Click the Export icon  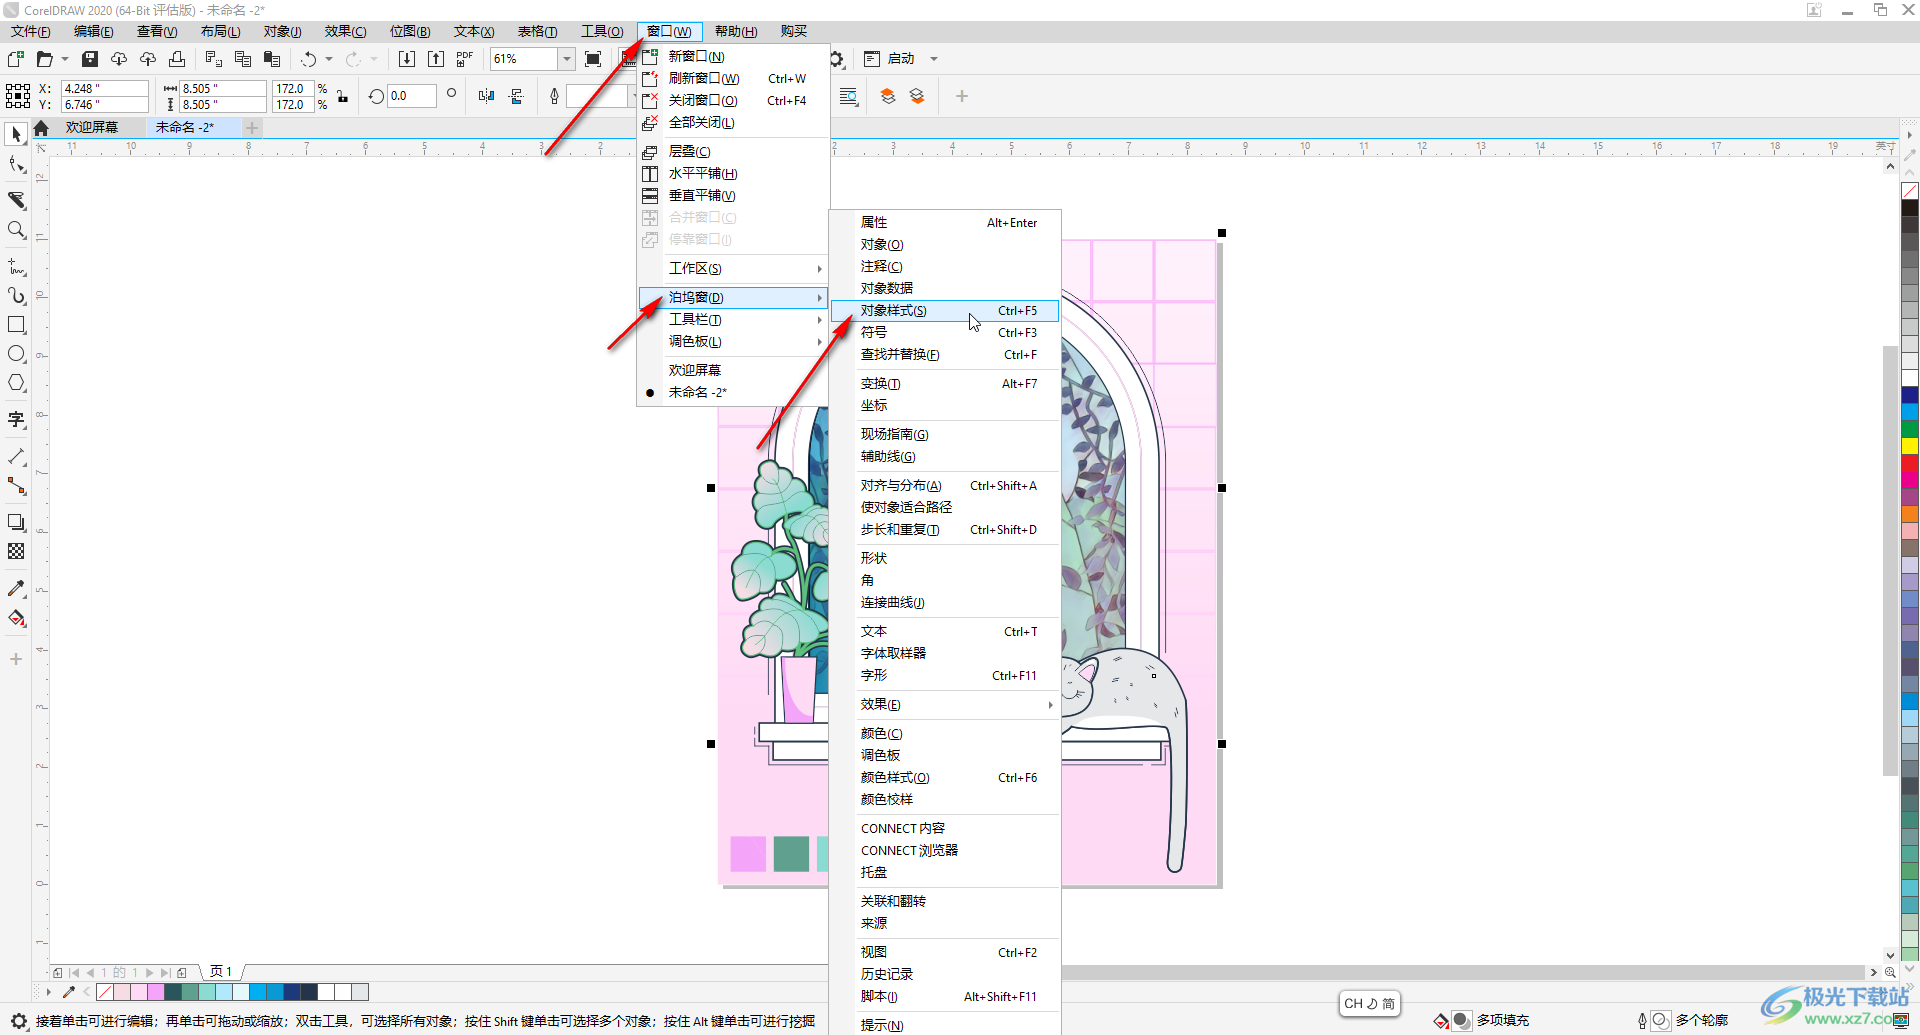tap(436, 59)
